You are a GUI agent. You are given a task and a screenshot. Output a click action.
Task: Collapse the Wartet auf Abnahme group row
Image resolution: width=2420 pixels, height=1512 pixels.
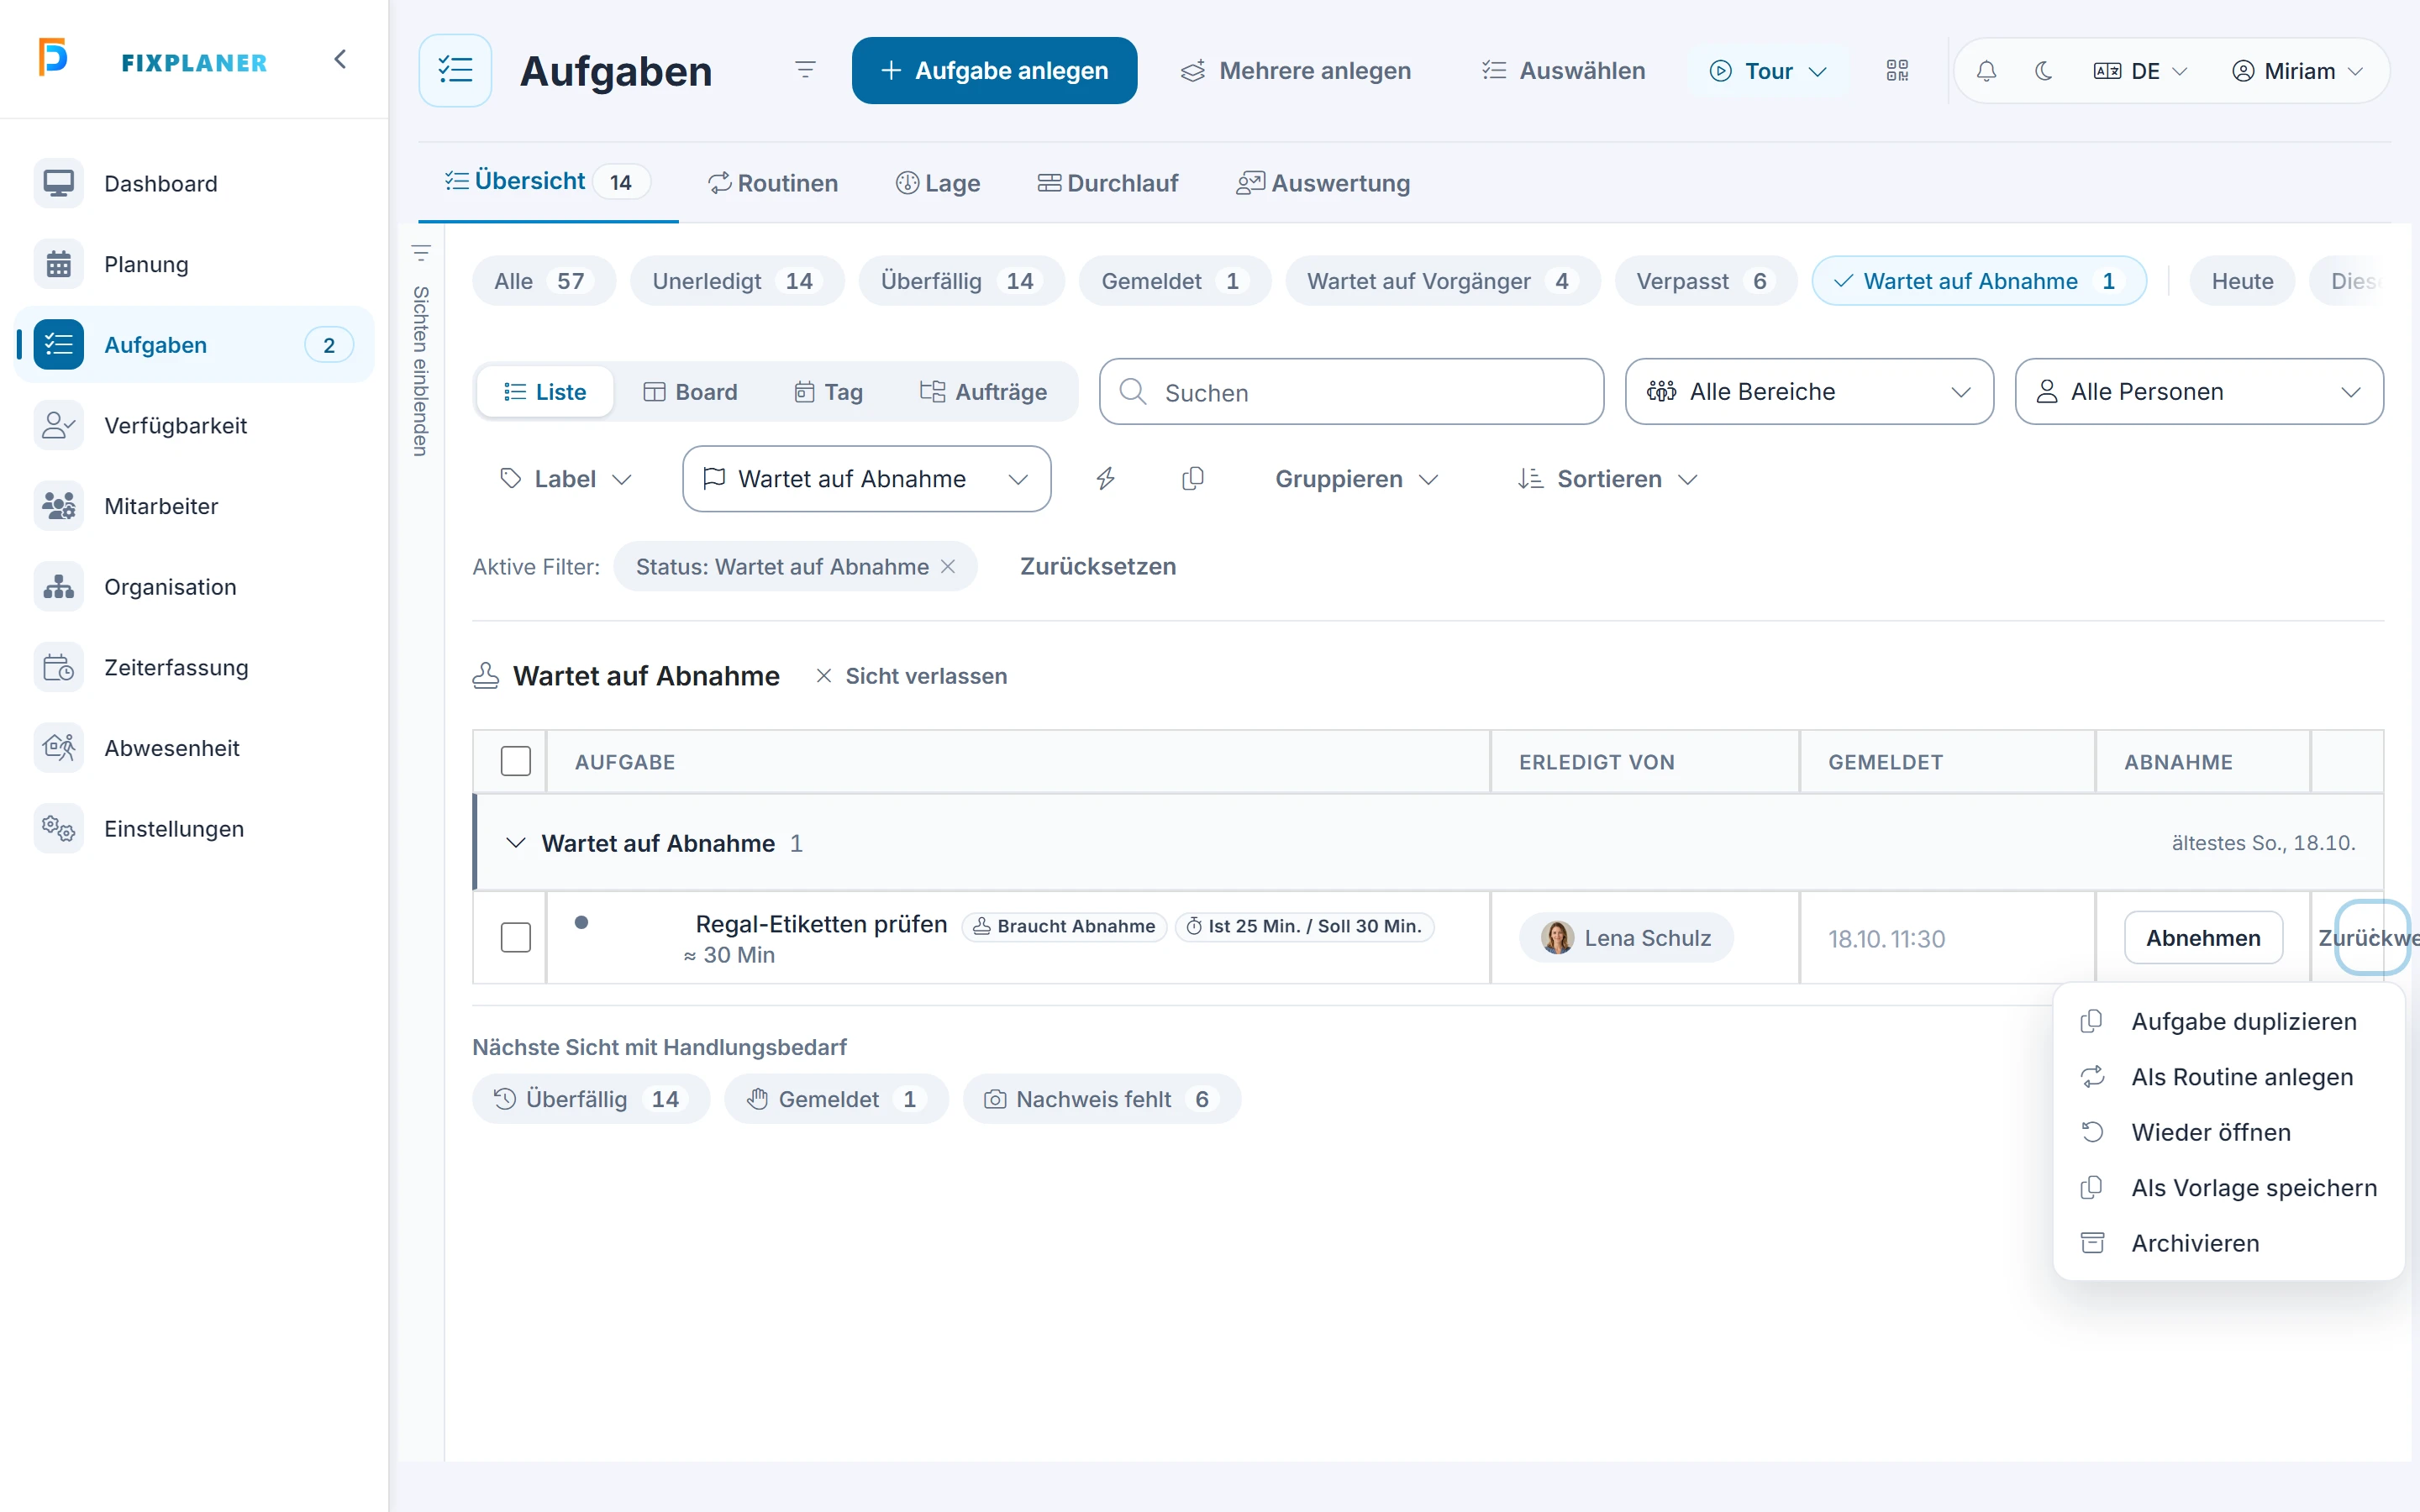point(515,843)
